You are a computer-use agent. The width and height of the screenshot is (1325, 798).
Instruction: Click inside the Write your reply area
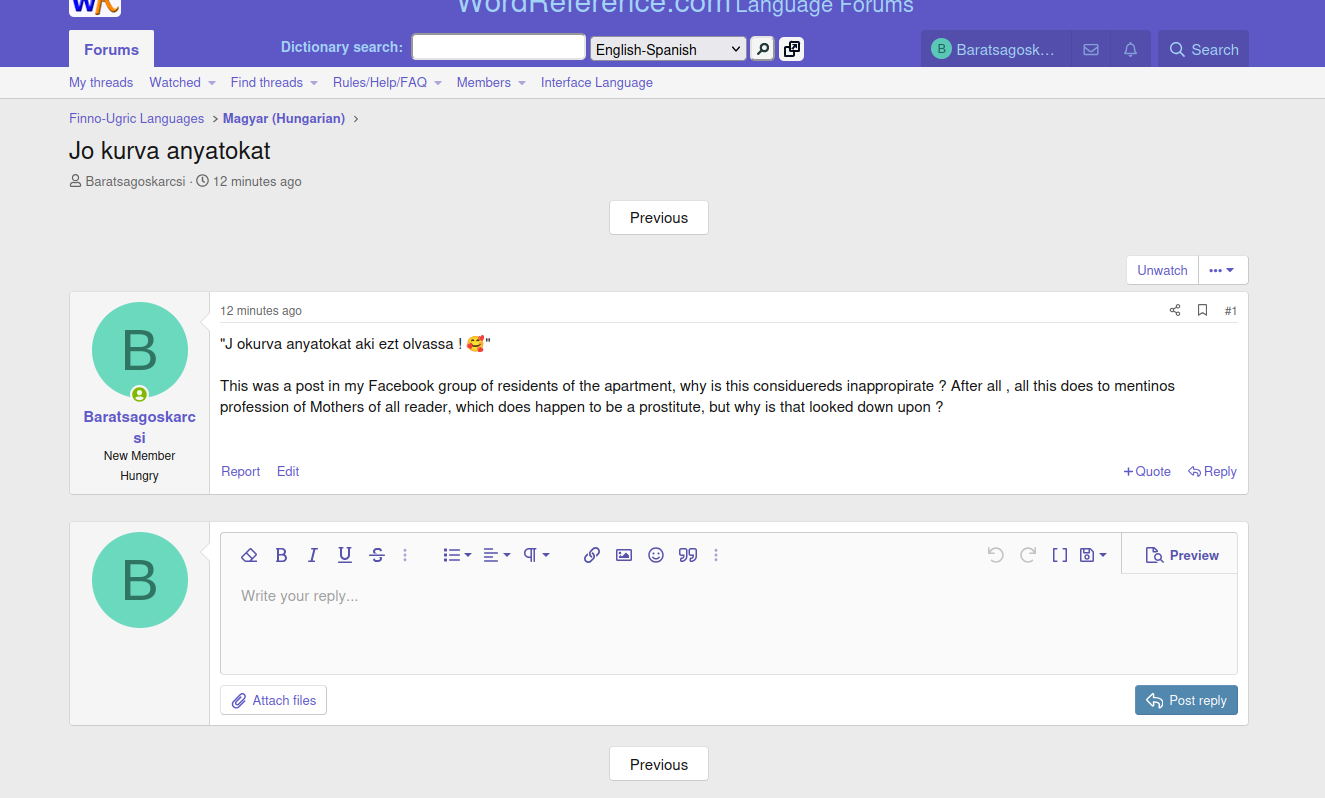(728, 623)
